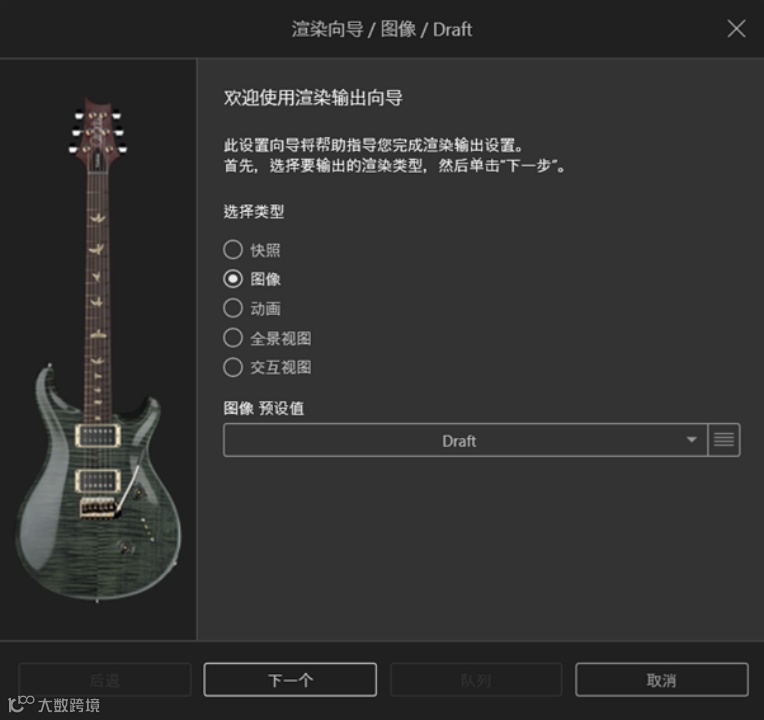Click the guitar preview thumbnail
The image size is (764, 720).
coord(98,349)
